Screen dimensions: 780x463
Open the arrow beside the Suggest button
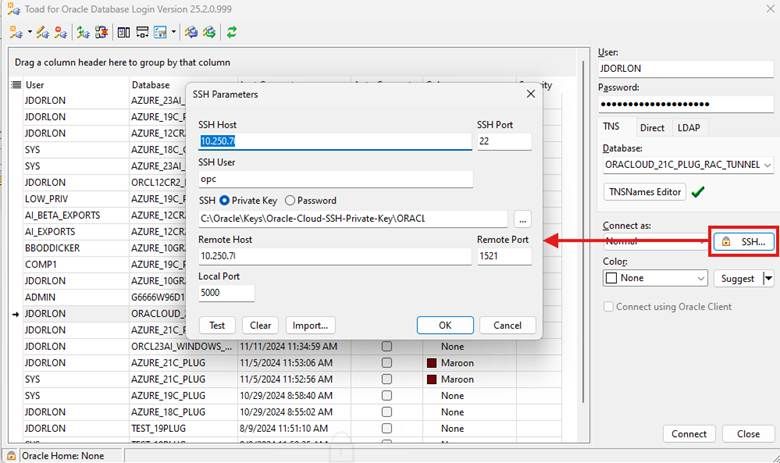pos(769,278)
